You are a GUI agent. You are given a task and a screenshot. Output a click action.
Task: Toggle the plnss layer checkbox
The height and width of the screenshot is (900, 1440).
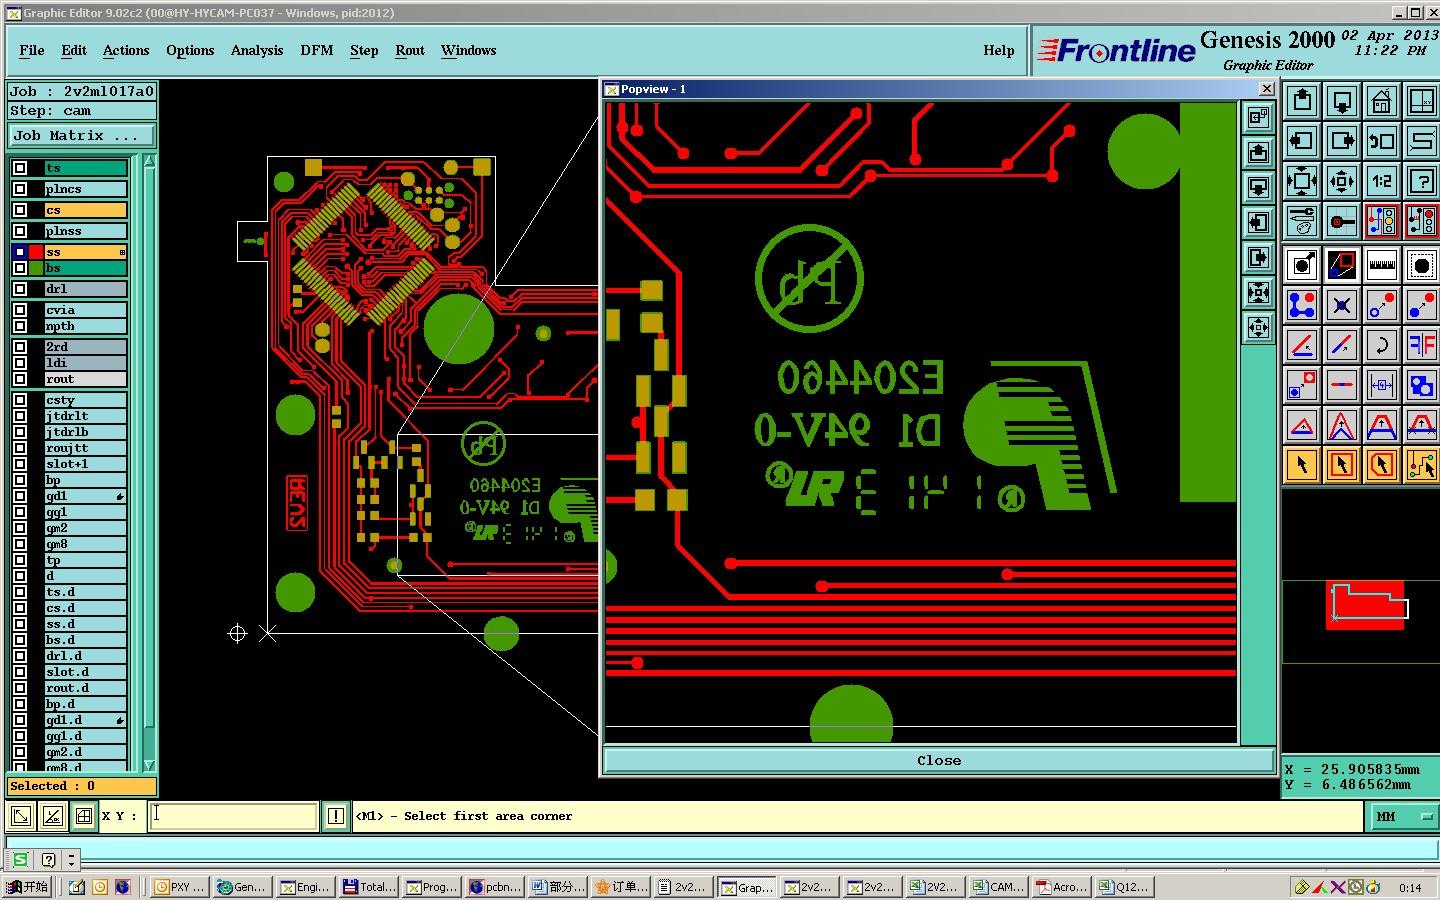click(20, 231)
